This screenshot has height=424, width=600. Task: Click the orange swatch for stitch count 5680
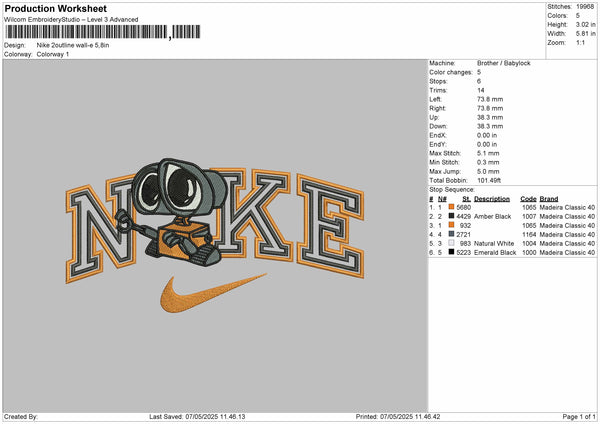(x=452, y=207)
